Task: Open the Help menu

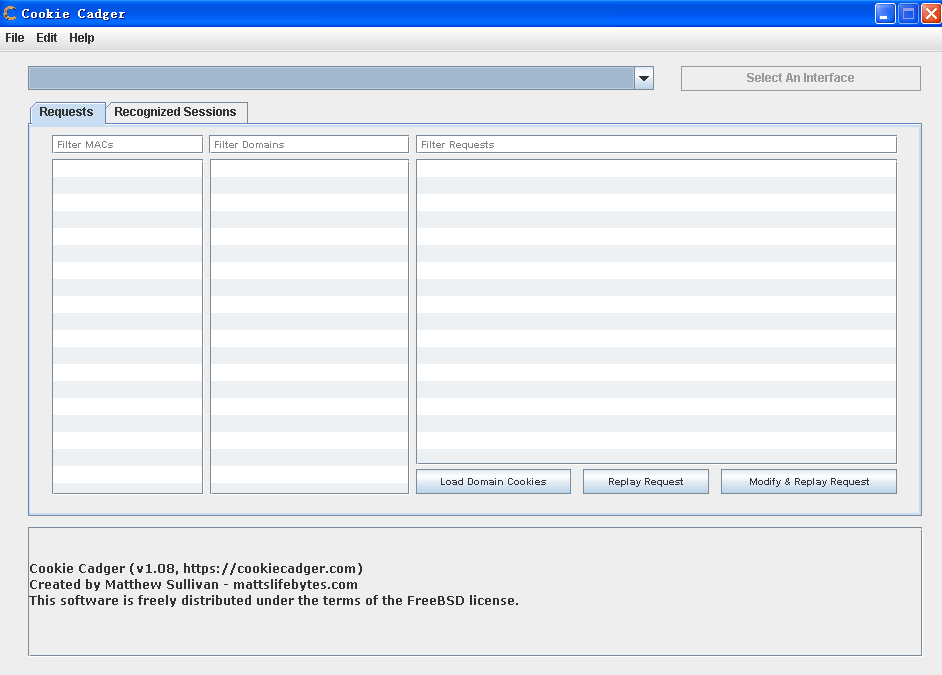Action: pyautogui.click(x=82, y=38)
